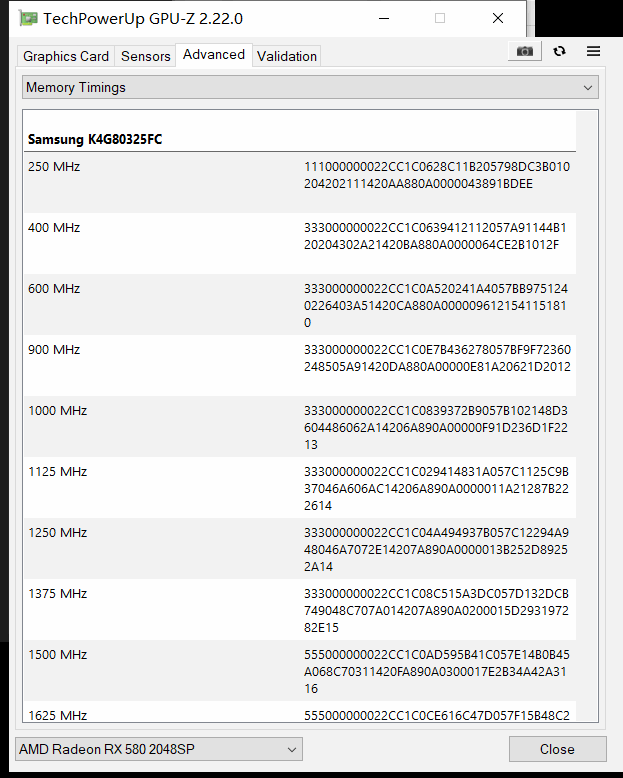Go to the Validation tab
623x778 pixels.
[x=287, y=56]
